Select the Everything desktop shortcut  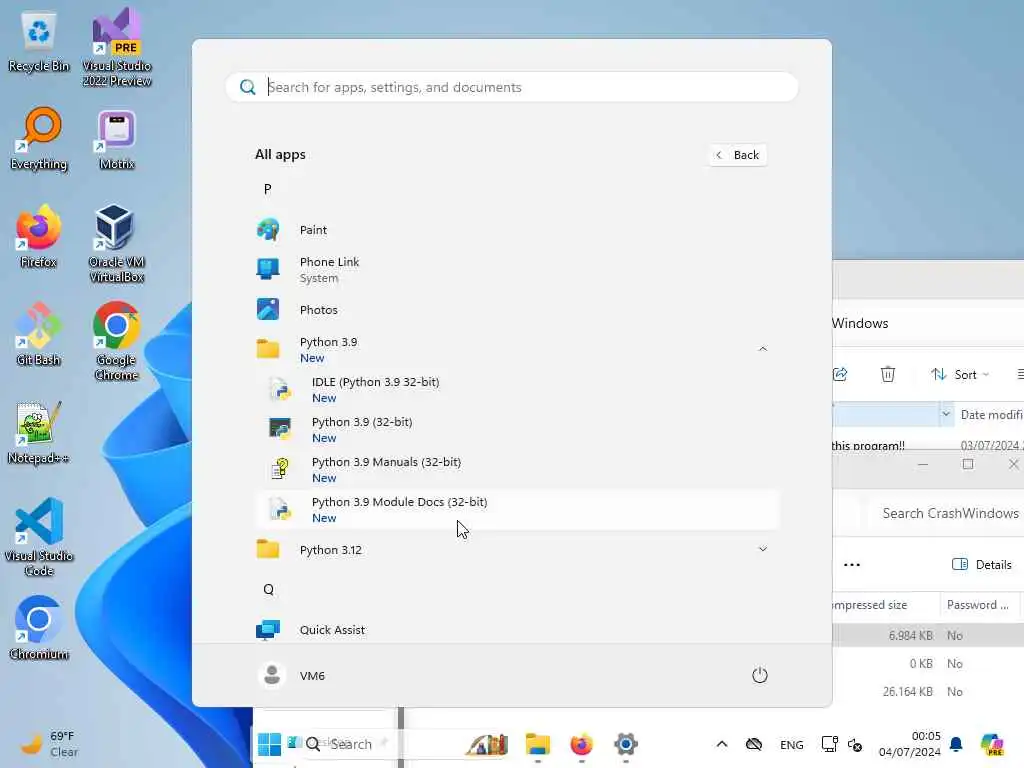pyautogui.click(x=39, y=138)
